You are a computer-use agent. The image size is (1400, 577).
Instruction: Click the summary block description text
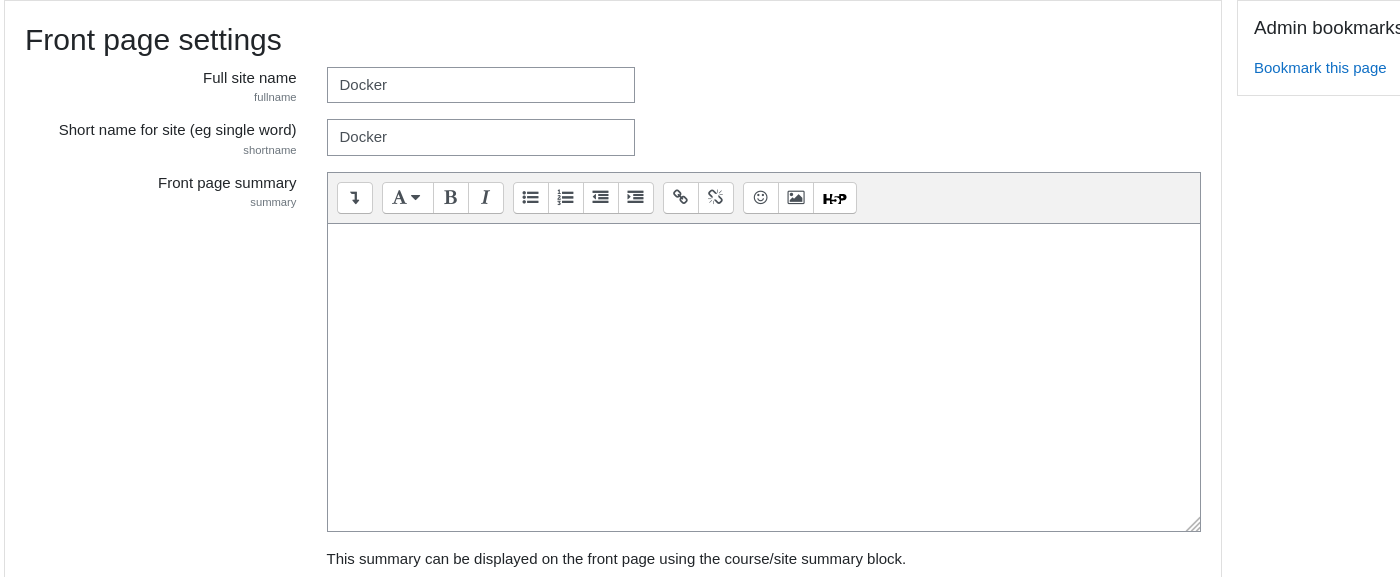616,559
